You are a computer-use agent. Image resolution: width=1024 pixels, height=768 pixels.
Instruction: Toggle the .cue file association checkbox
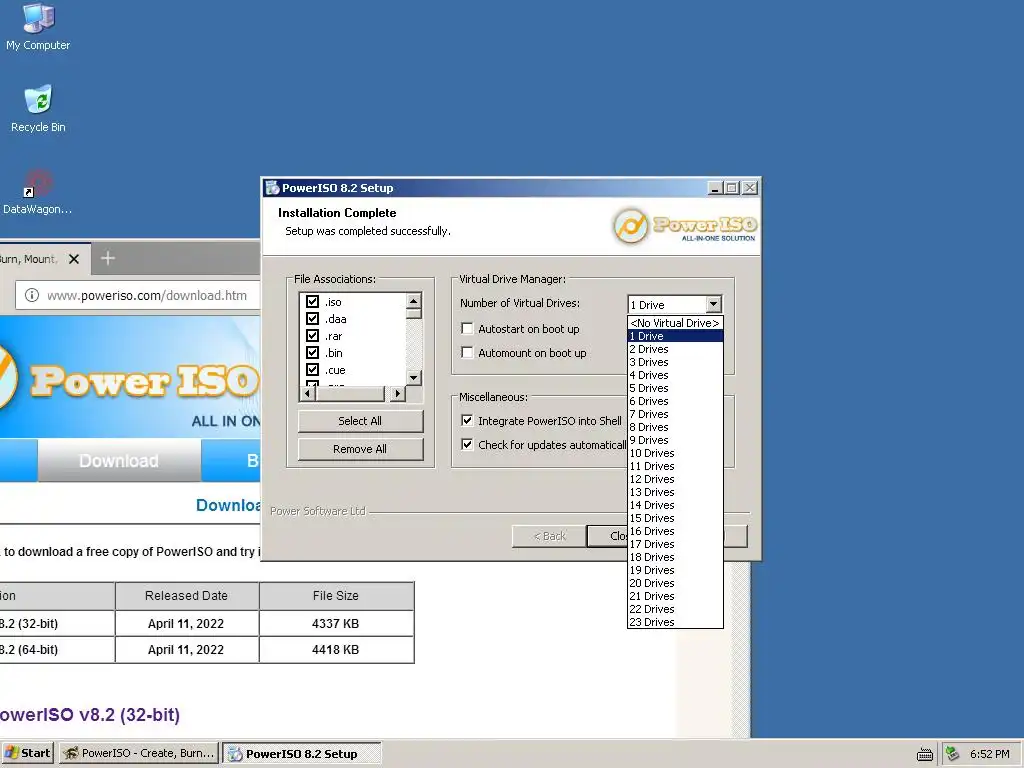coord(312,370)
